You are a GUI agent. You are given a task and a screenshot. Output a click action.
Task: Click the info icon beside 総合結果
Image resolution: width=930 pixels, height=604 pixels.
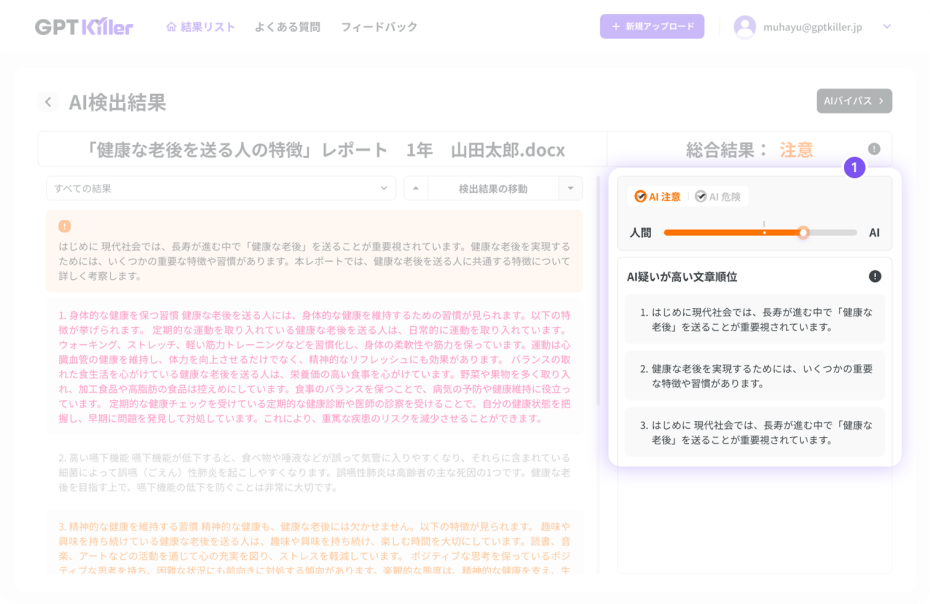tap(874, 149)
